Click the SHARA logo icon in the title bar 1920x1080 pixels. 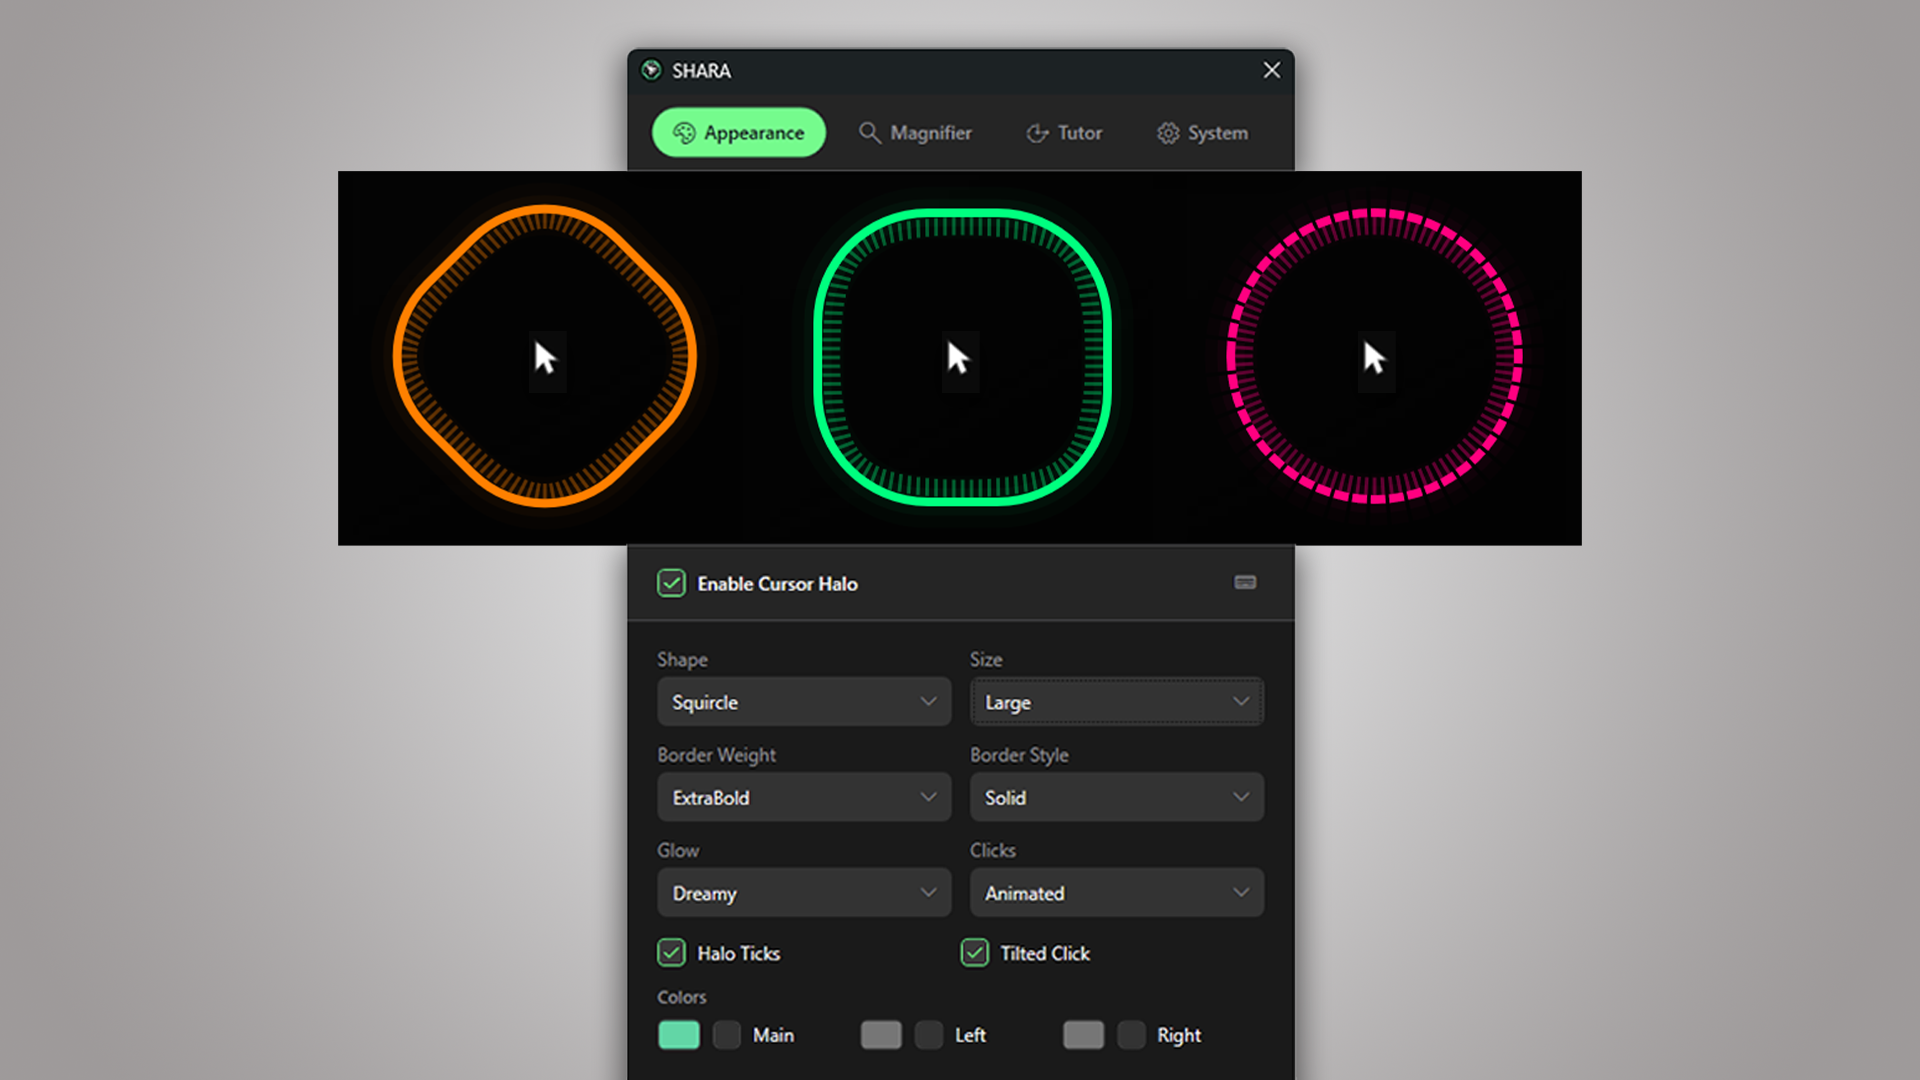(x=651, y=70)
